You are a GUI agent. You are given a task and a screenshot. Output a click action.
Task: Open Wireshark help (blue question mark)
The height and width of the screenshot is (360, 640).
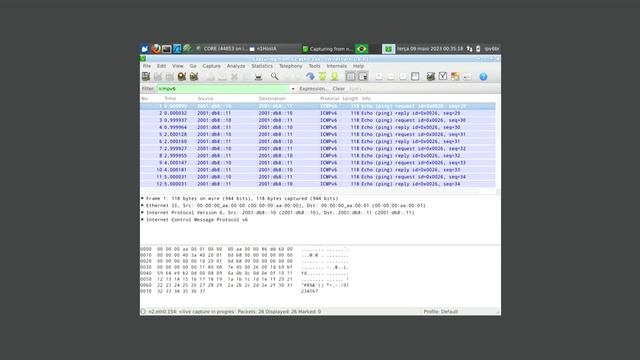coord(483,76)
